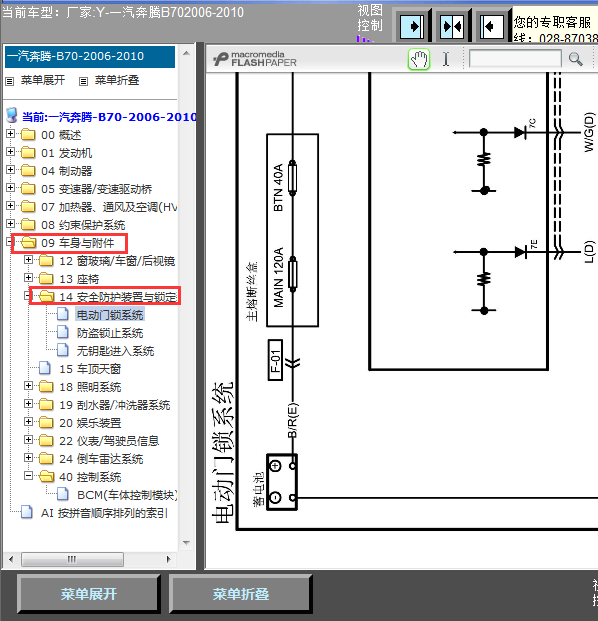Image resolution: width=598 pixels, height=621 pixels.
Task: Expand the 24 倒车雷达系统 node
Action: [28, 457]
